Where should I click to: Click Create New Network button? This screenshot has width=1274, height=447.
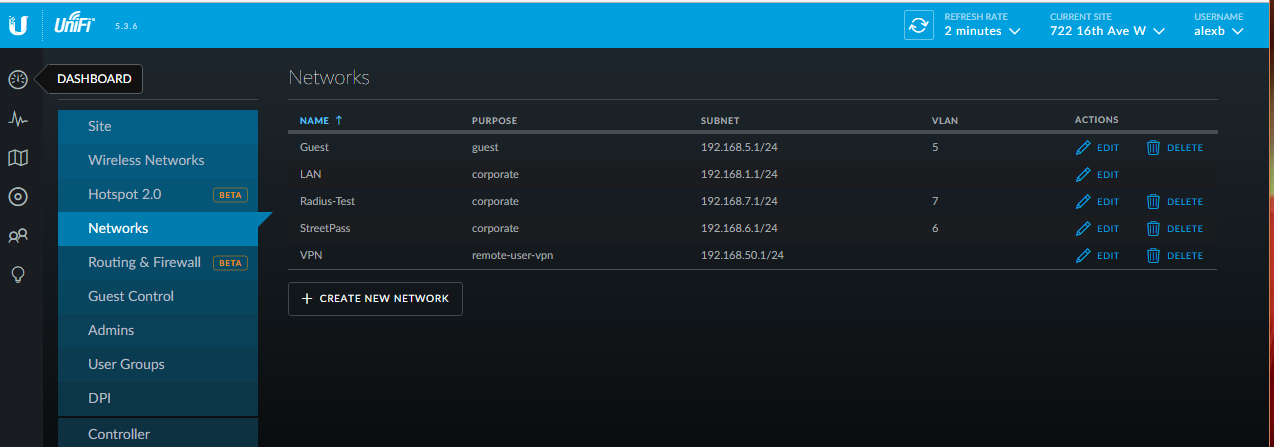pyautogui.click(x=375, y=299)
